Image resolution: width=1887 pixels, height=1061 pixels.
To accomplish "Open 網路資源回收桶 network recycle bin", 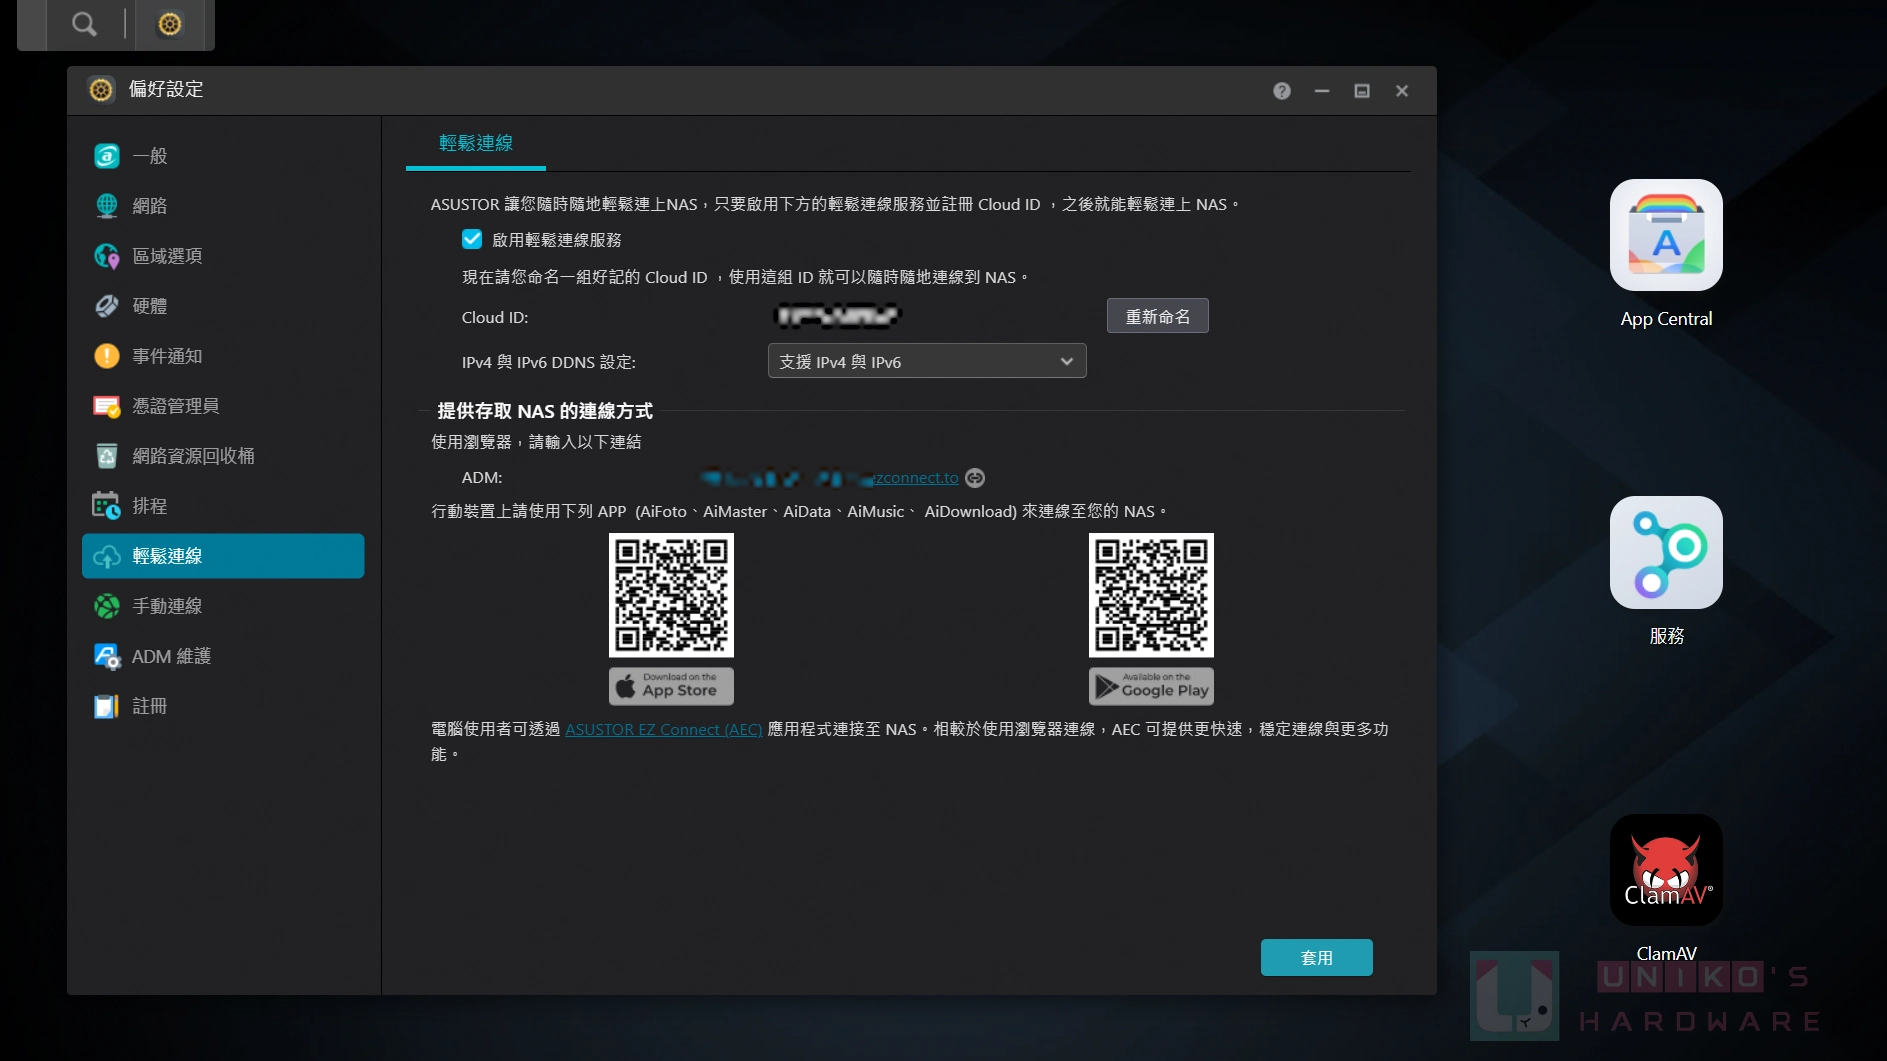I will 223,456.
